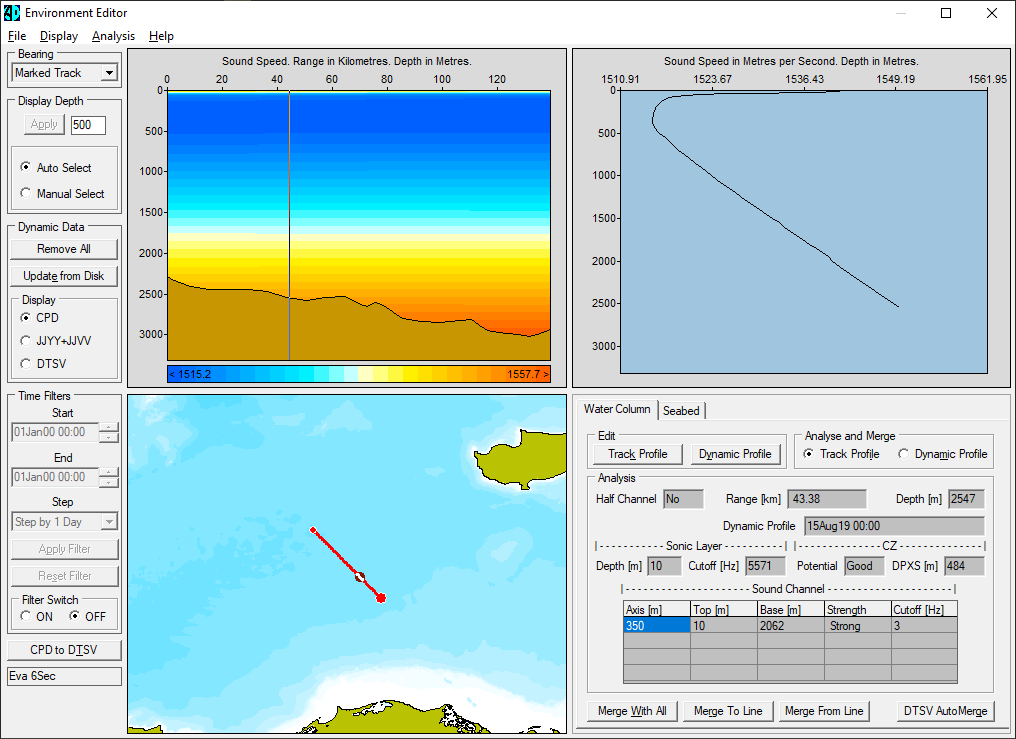The width and height of the screenshot is (1016, 739).
Task: Turn the Filter Switch ON
Action: pyautogui.click(x=37, y=617)
